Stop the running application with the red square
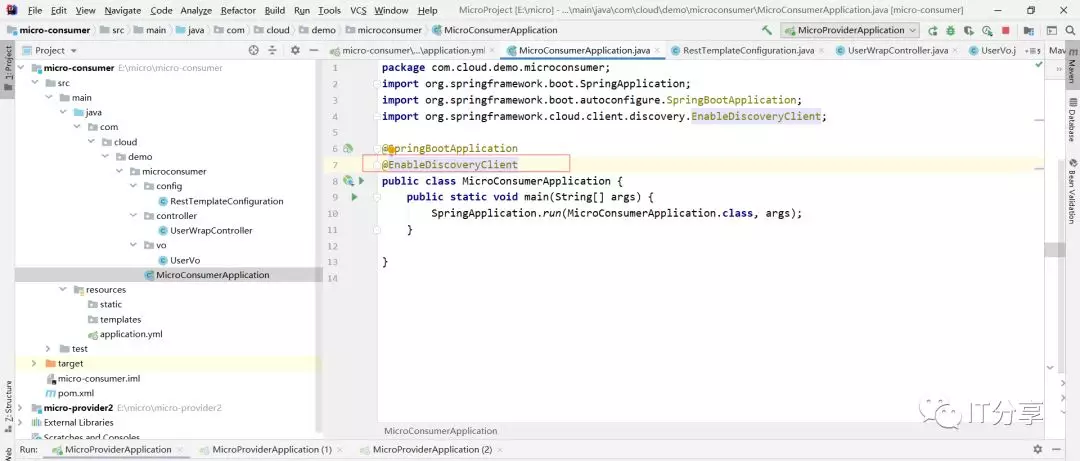The width and height of the screenshot is (1080, 461). (x=1006, y=30)
